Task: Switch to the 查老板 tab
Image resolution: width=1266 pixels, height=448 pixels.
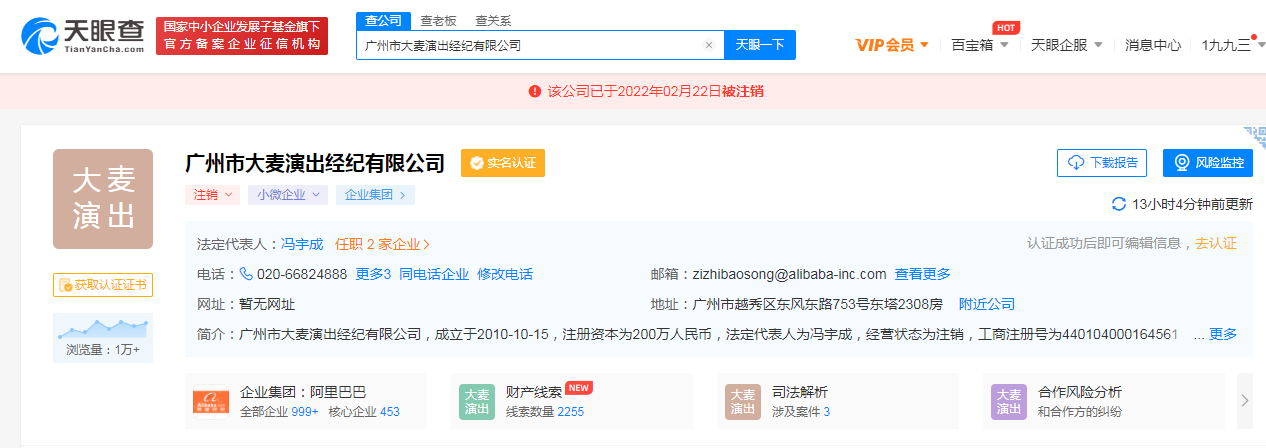Action: point(438,20)
